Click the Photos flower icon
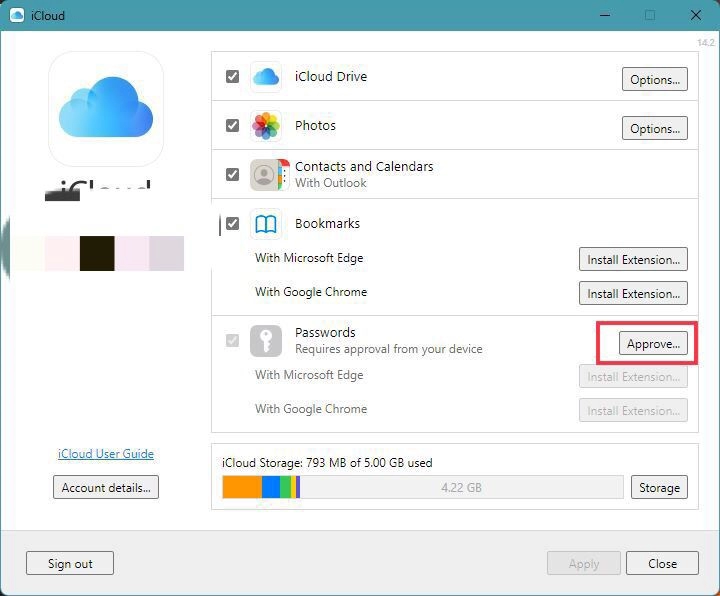The width and height of the screenshot is (720, 596). (x=266, y=125)
